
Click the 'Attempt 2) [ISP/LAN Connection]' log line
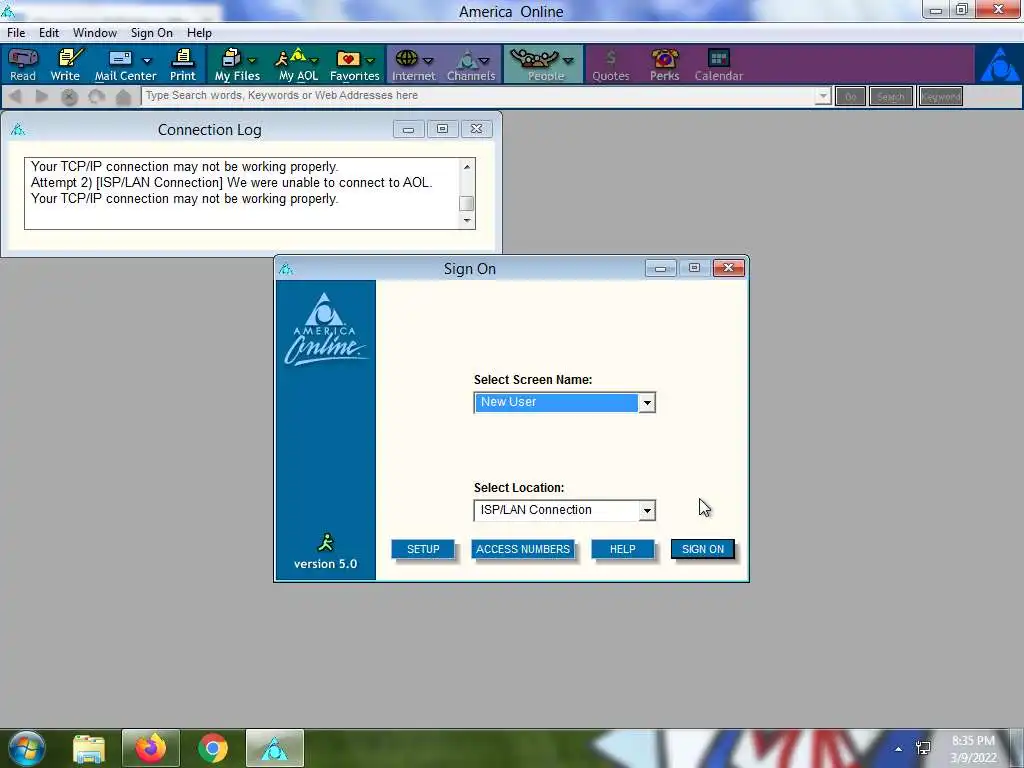tap(231, 183)
